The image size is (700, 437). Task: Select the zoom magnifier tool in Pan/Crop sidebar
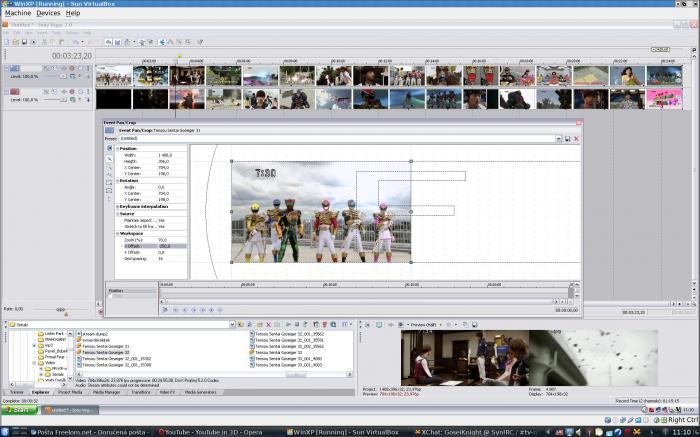[x=109, y=167]
